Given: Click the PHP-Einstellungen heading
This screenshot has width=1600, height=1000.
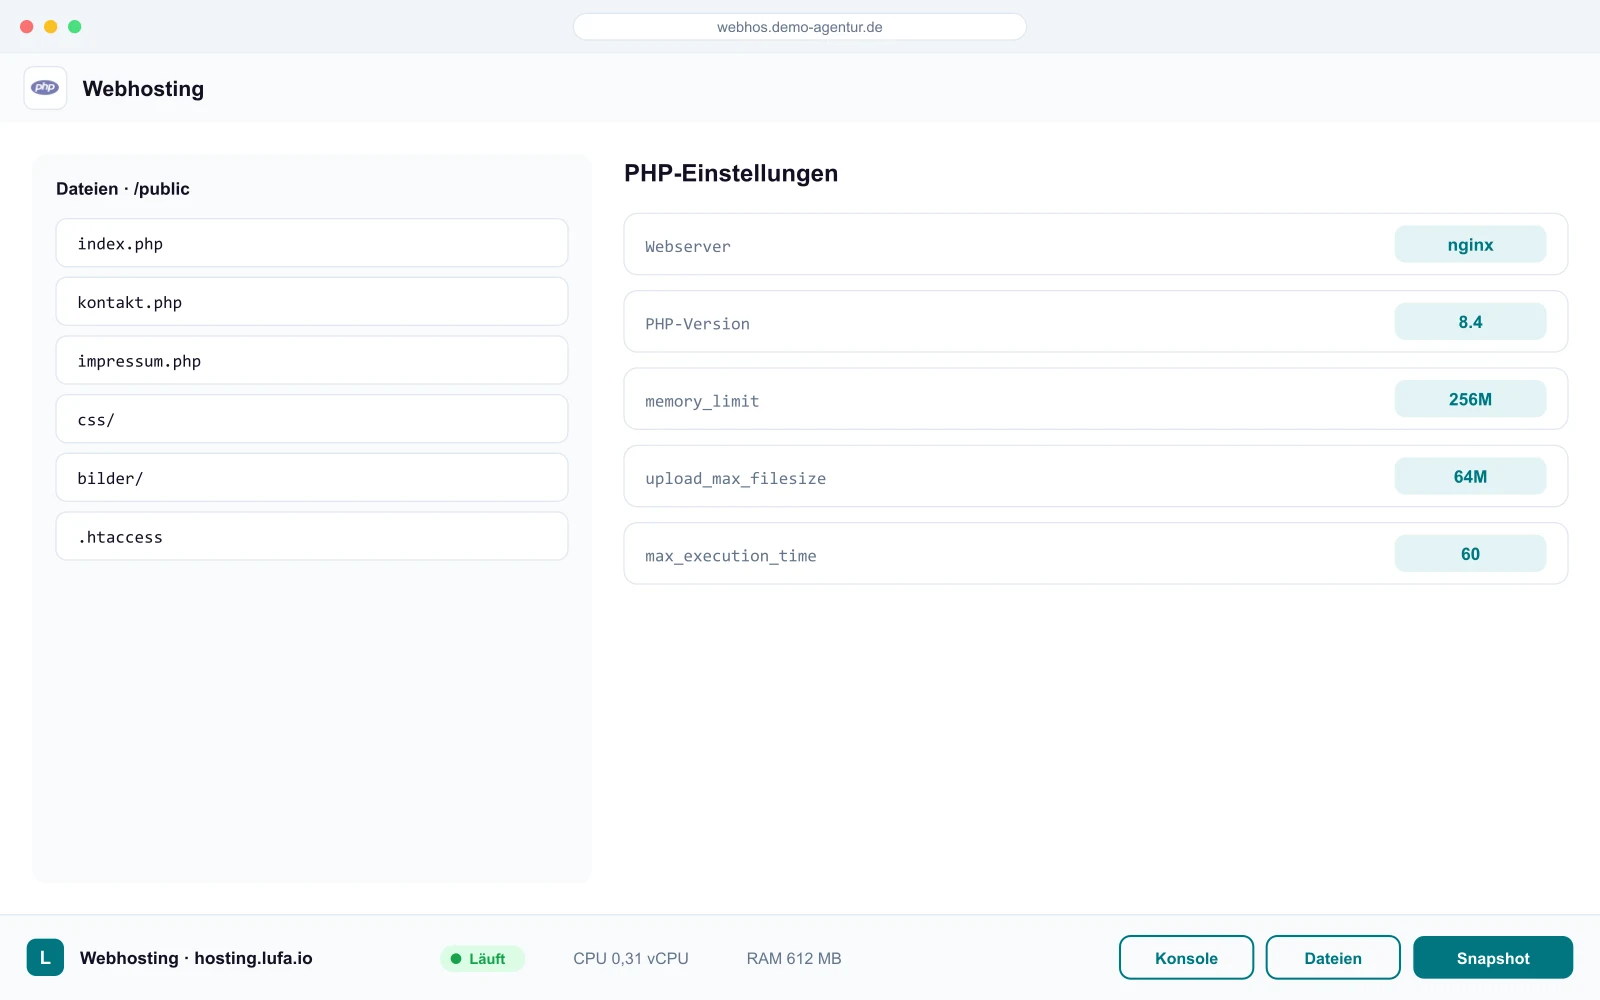Looking at the screenshot, I should pos(731,173).
